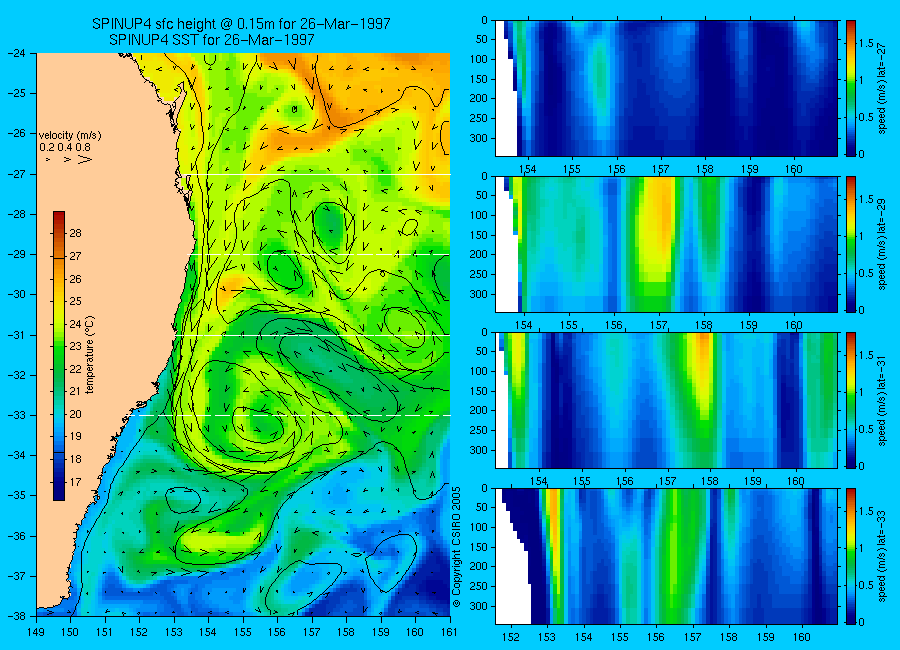The width and height of the screenshot is (900, 650).
Task: Click the 152 longitude label under lat=-33 panel
Action: [510, 637]
